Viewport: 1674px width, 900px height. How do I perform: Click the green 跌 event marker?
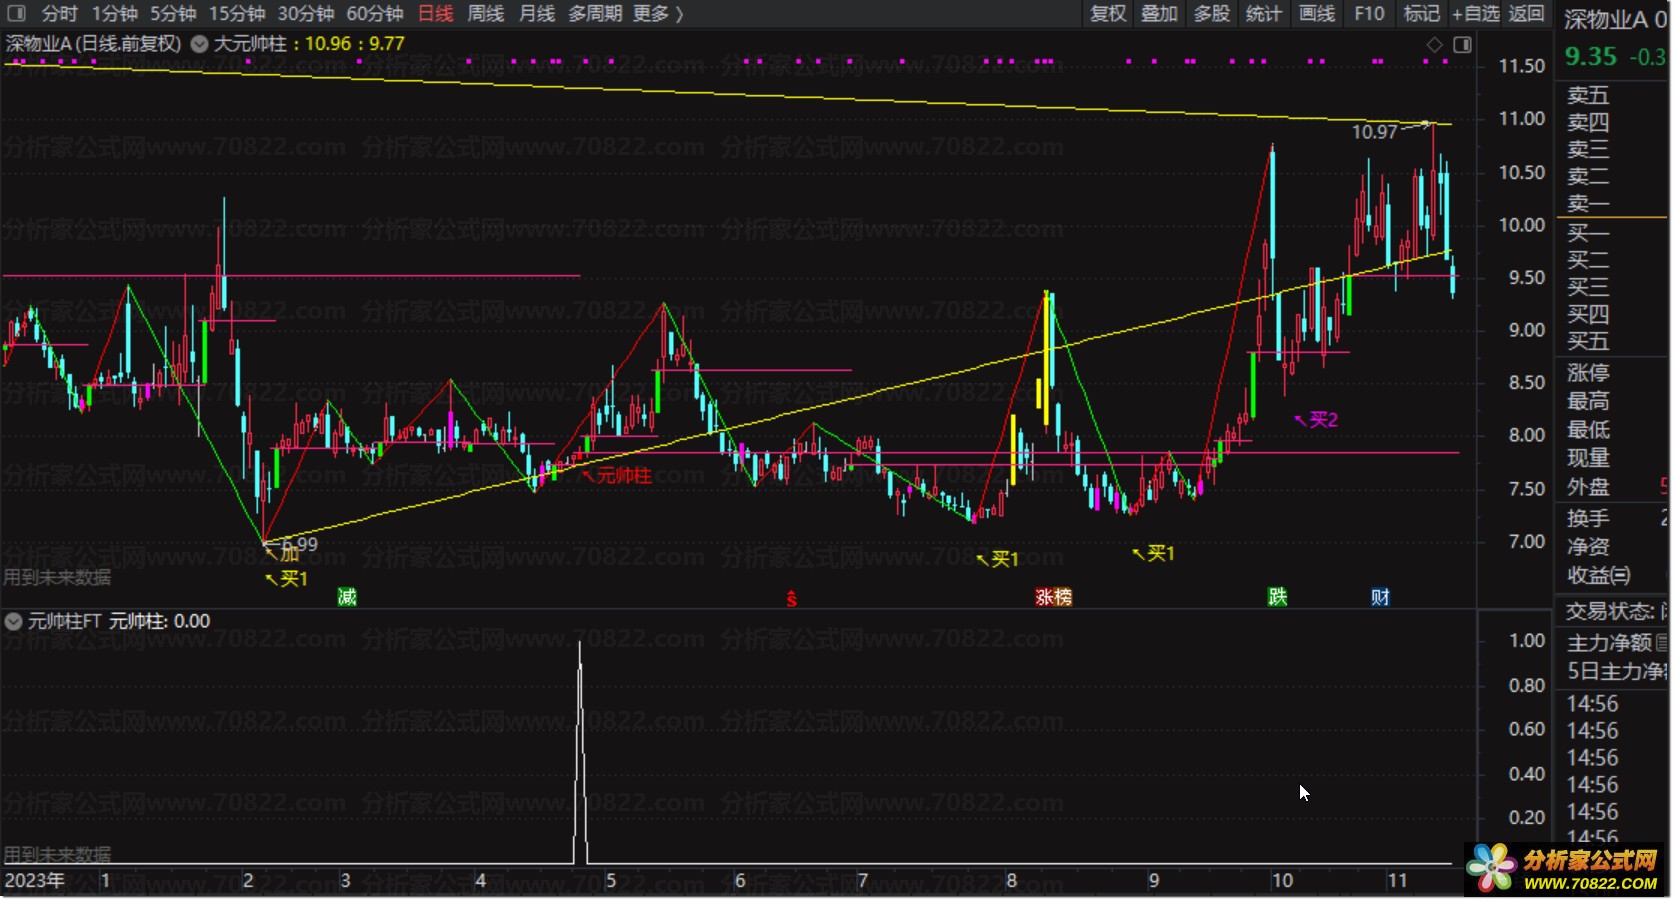1277,597
